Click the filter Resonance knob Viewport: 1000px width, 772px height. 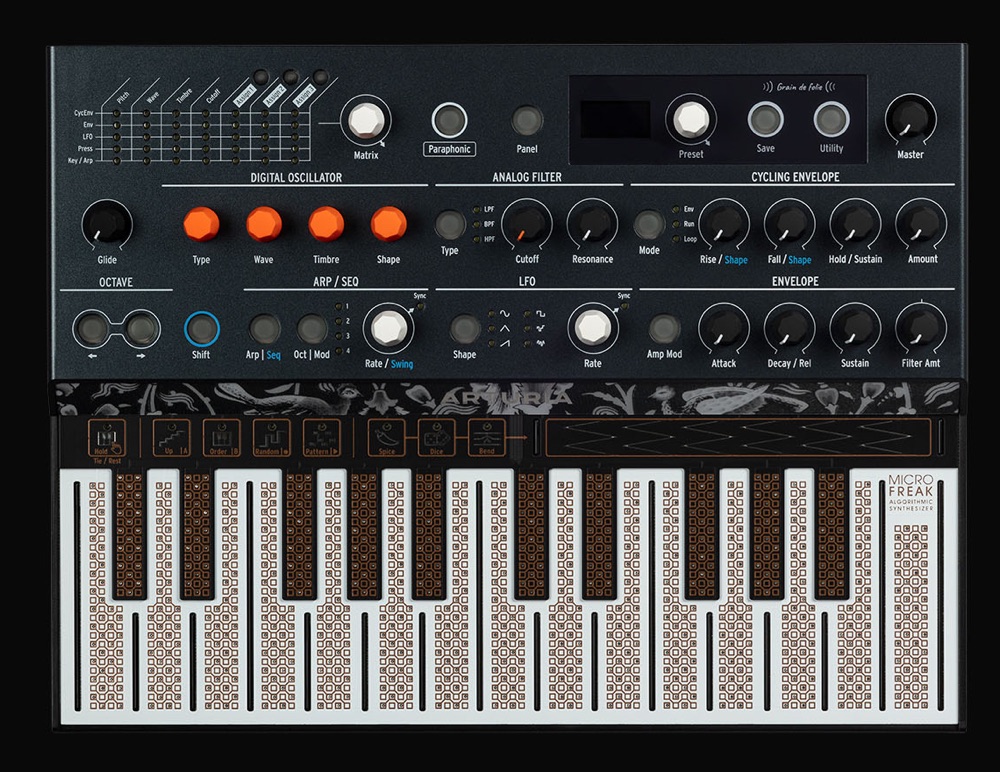point(592,224)
